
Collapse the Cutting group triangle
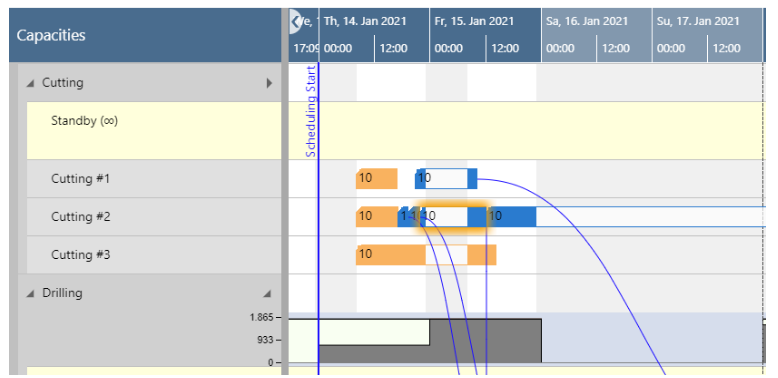[x=31, y=83]
